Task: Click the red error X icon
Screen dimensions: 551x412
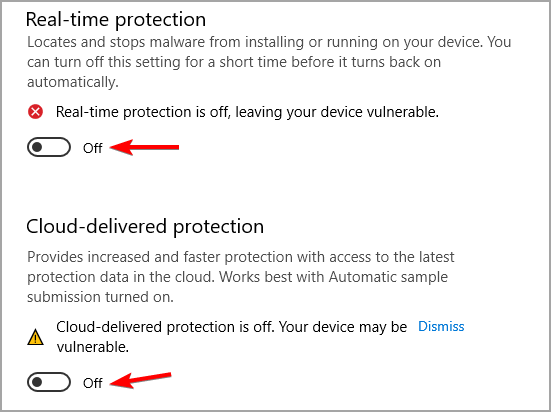Action: coord(35,112)
